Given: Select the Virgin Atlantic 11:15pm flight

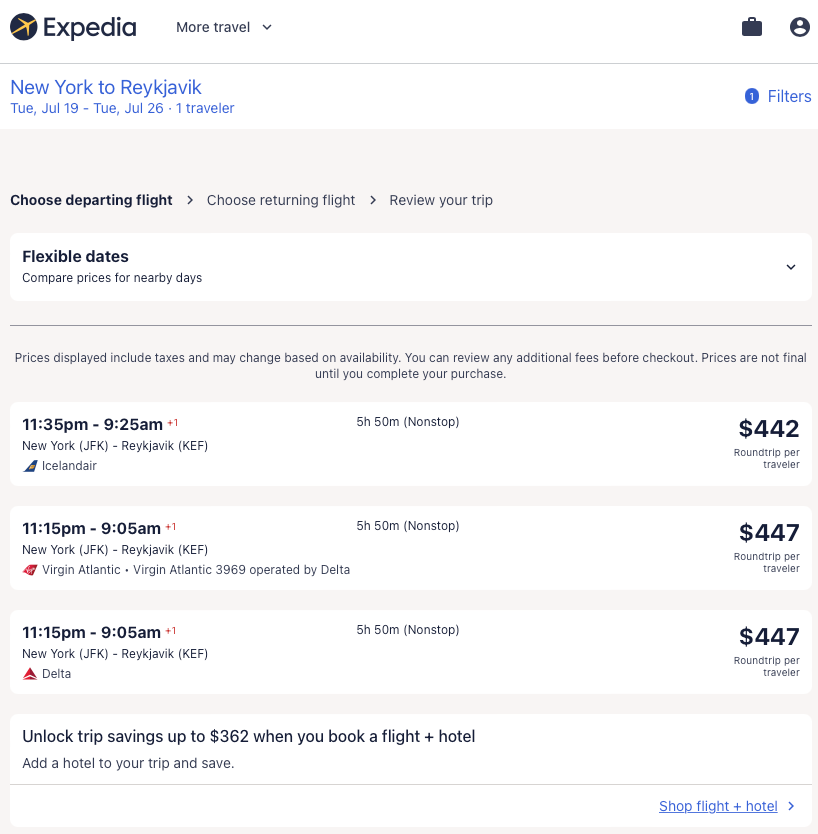Looking at the screenshot, I should tap(410, 548).
